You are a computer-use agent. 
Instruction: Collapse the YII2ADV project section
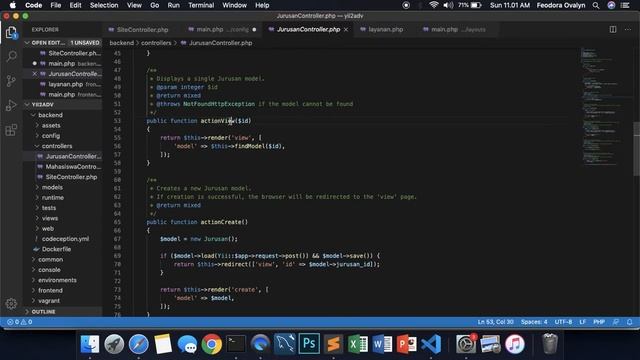[27, 104]
